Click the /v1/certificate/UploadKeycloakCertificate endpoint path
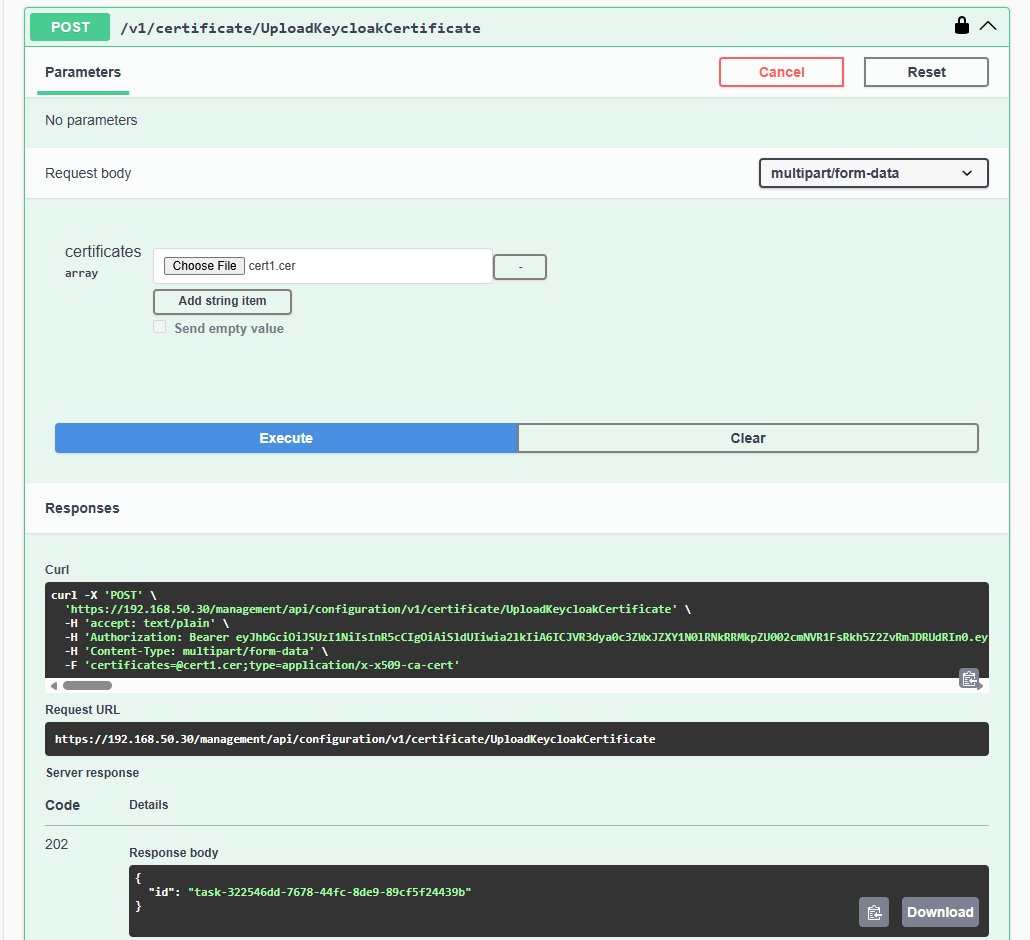 pos(300,28)
